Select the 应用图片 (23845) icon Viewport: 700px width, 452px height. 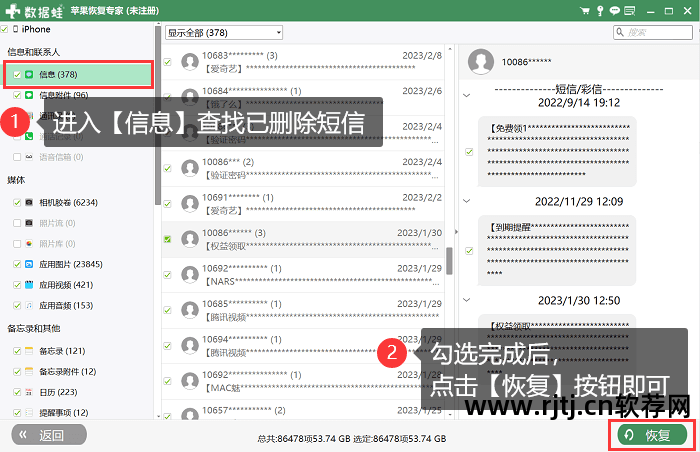pyautogui.click(x=29, y=264)
